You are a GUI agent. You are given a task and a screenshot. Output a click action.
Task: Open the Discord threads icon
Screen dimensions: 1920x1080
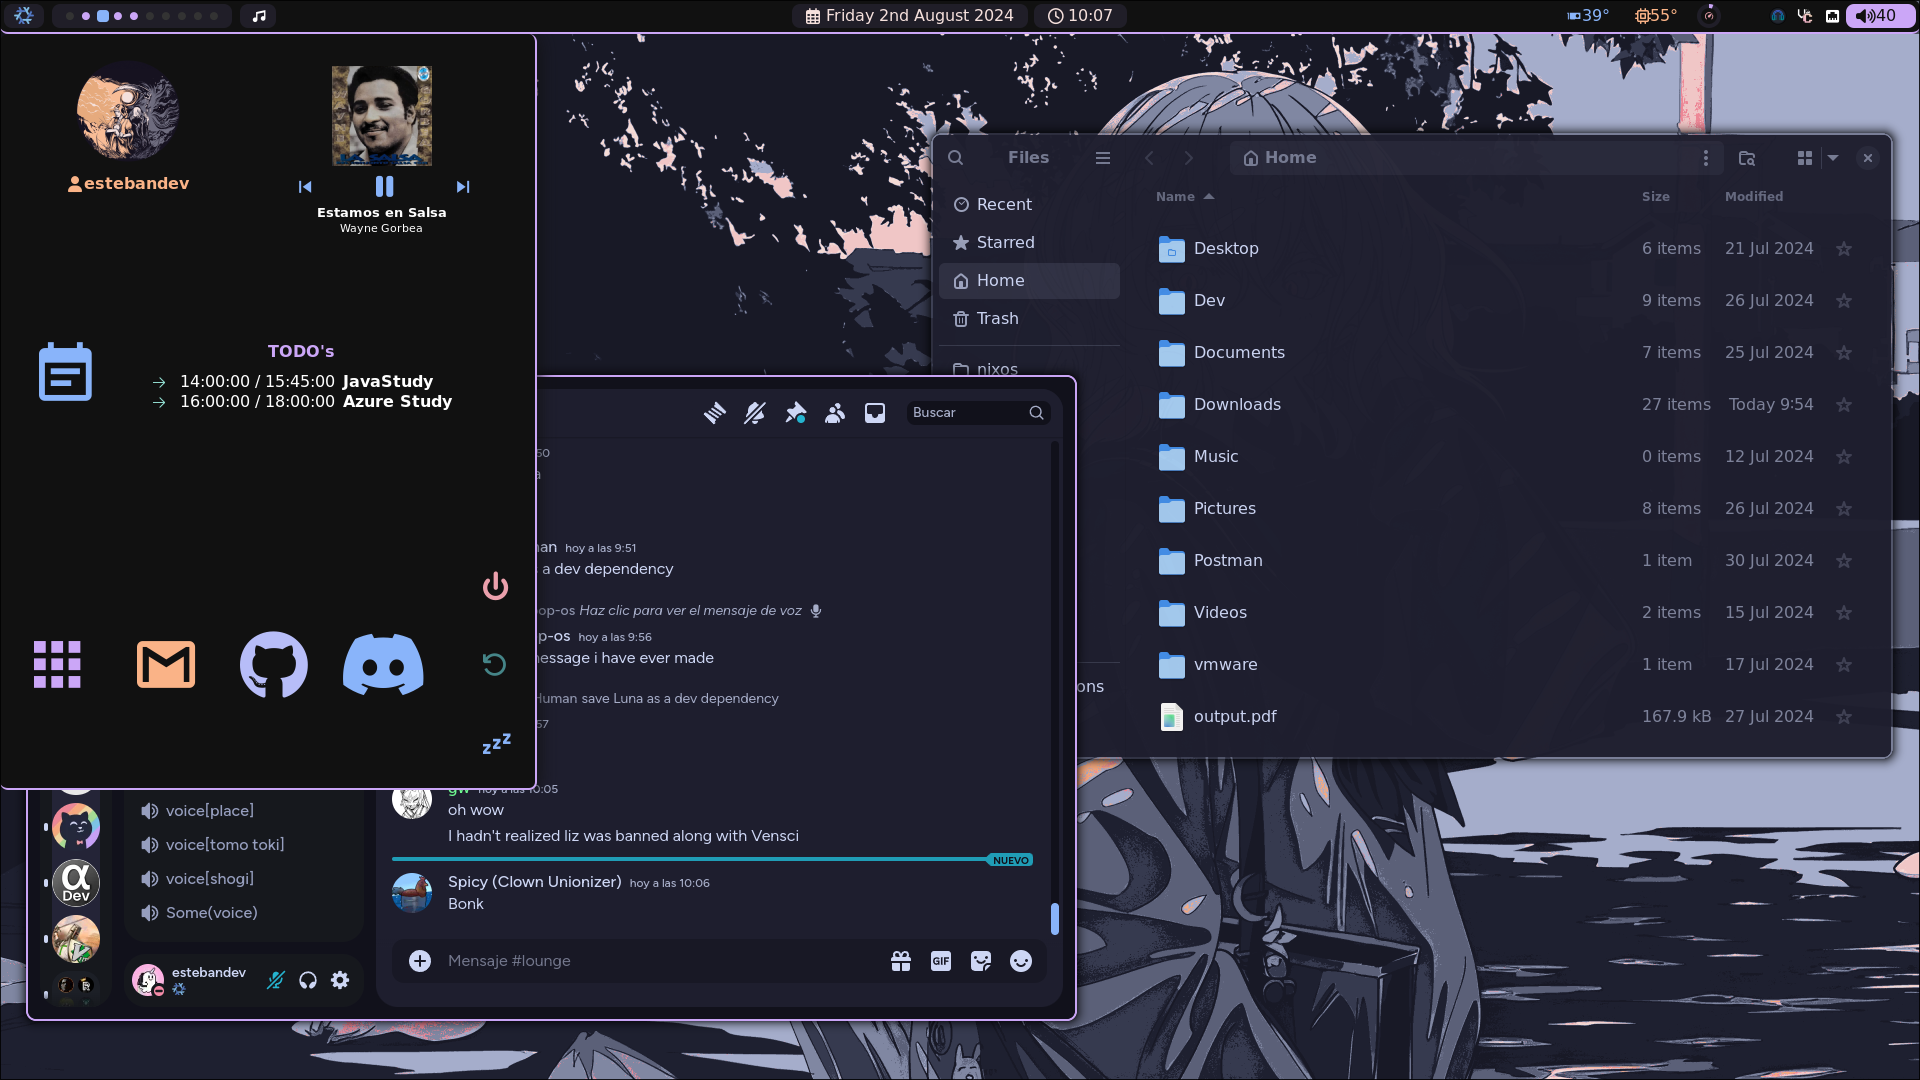pos(714,413)
